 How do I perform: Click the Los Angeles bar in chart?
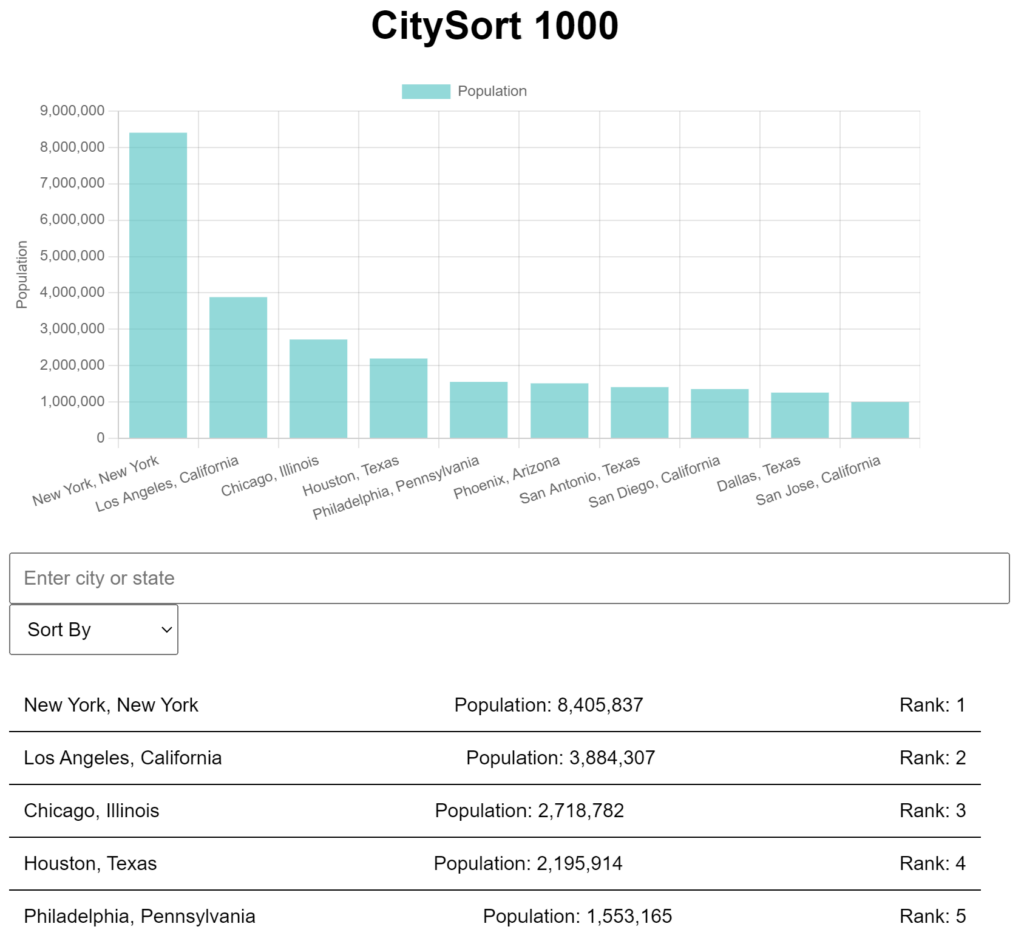238,367
